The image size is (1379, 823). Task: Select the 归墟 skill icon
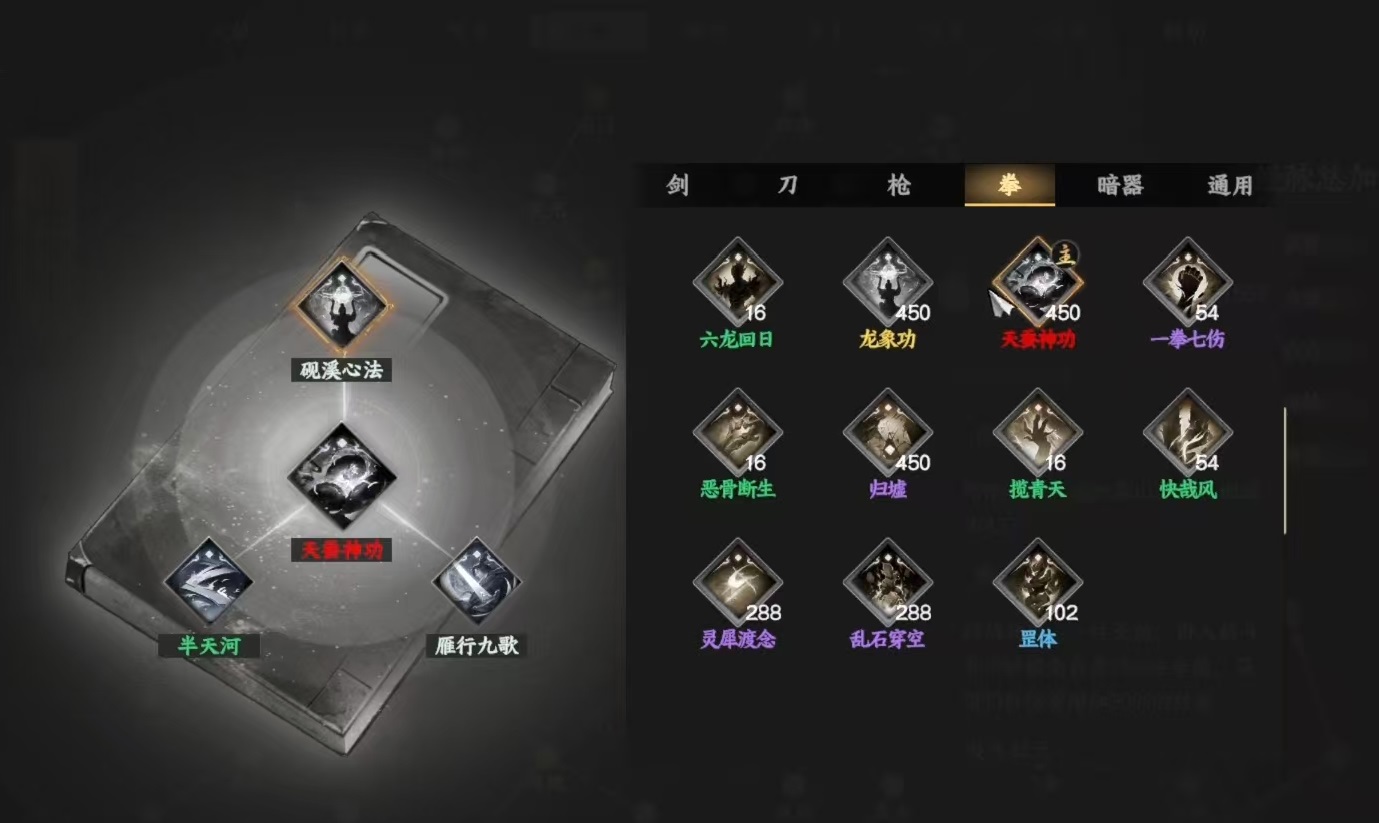coord(887,432)
